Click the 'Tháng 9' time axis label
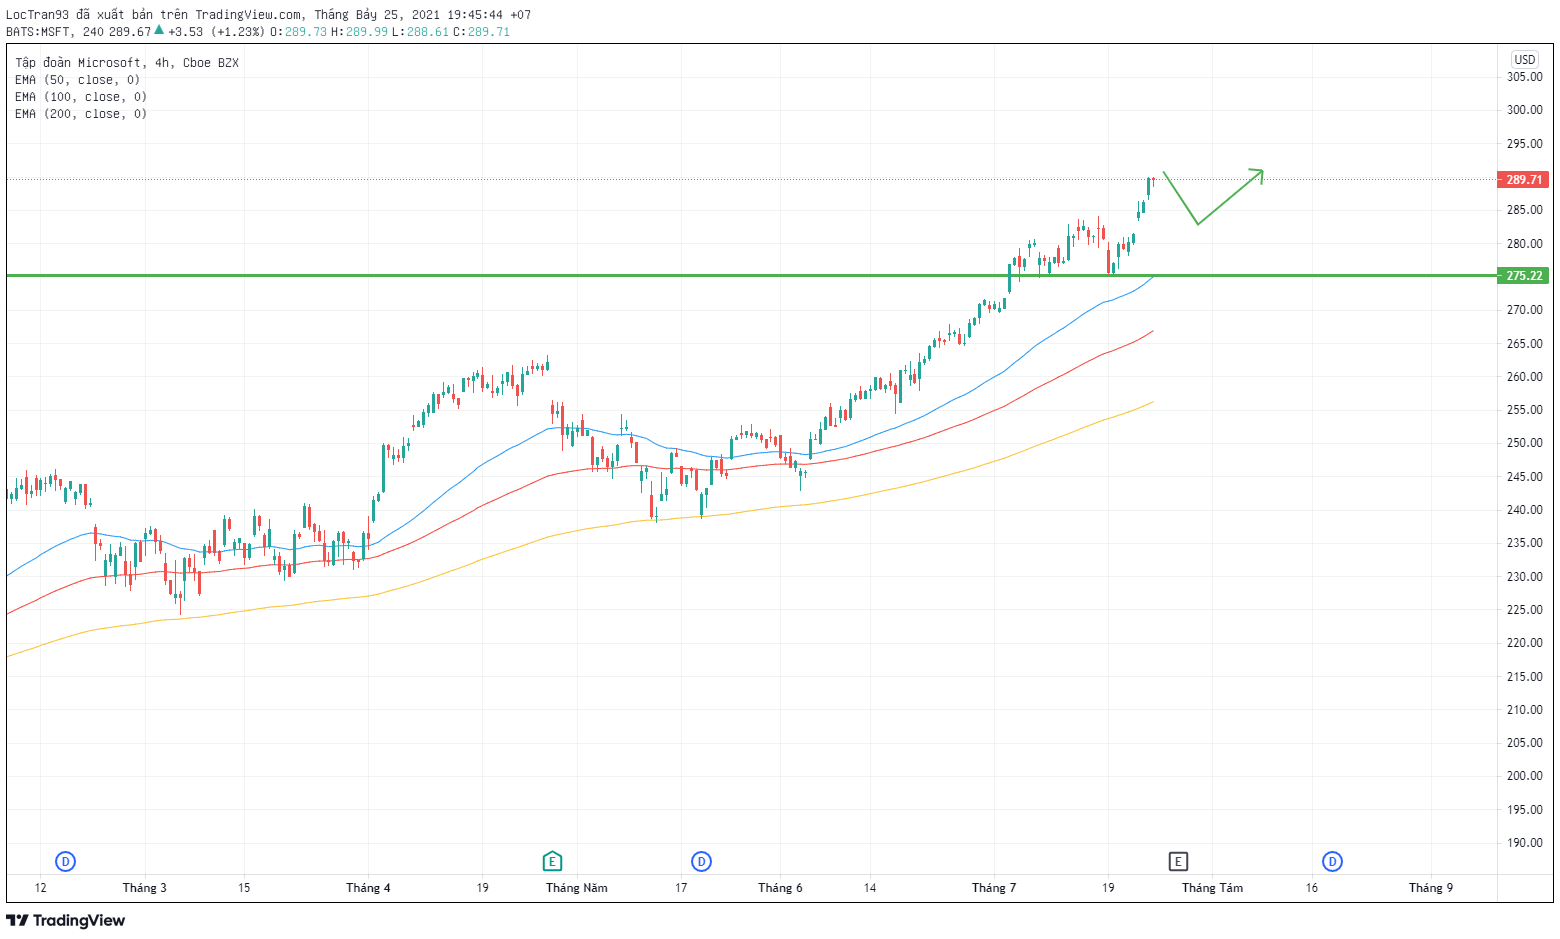Image resolution: width=1560 pixels, height=939 pixels. point(1431,888)
